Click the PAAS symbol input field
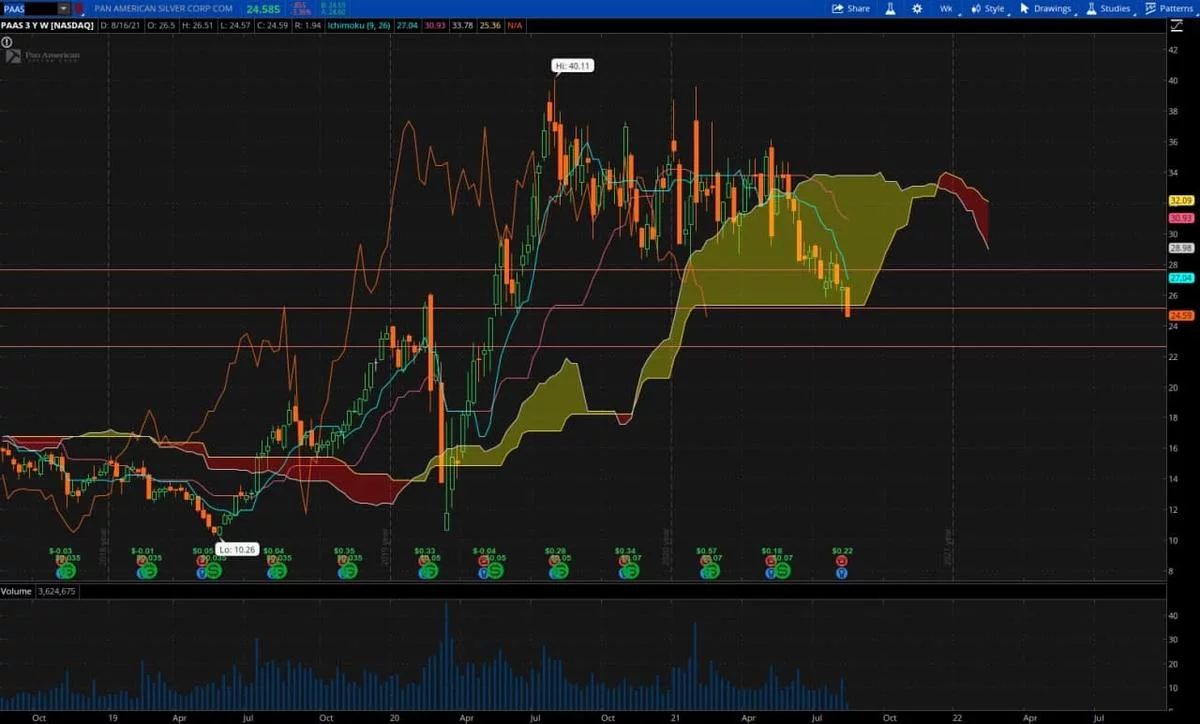Viewport: 1200px width, 724px height. 29,9
